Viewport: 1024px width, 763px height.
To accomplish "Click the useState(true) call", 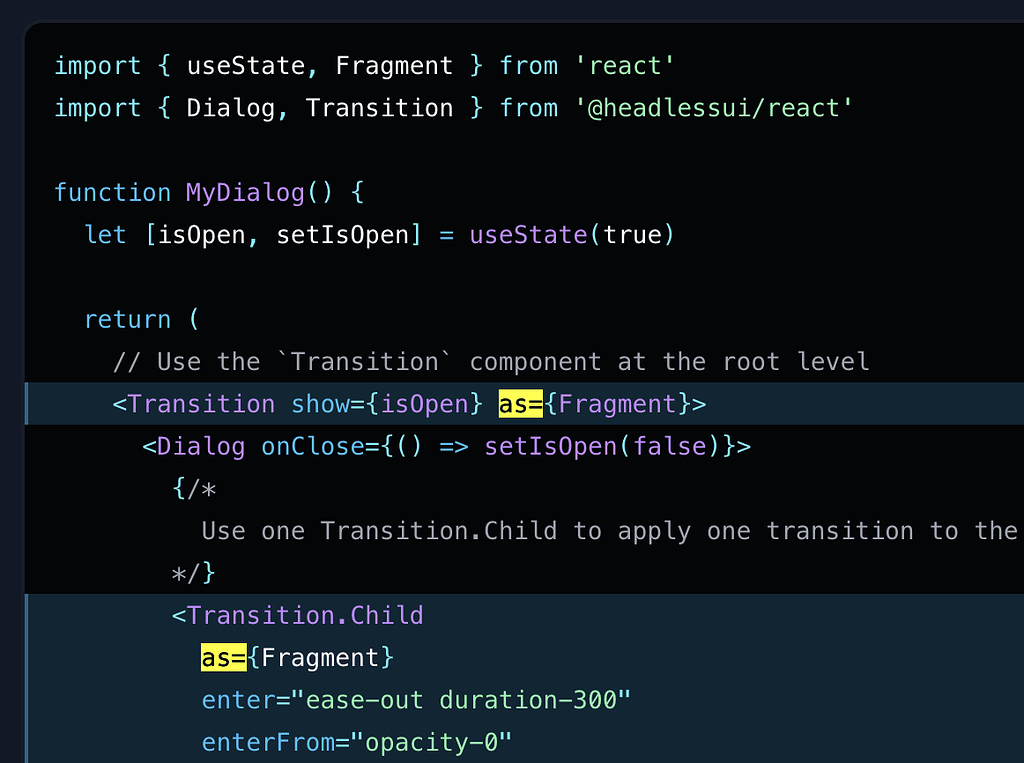I will 572,235.
